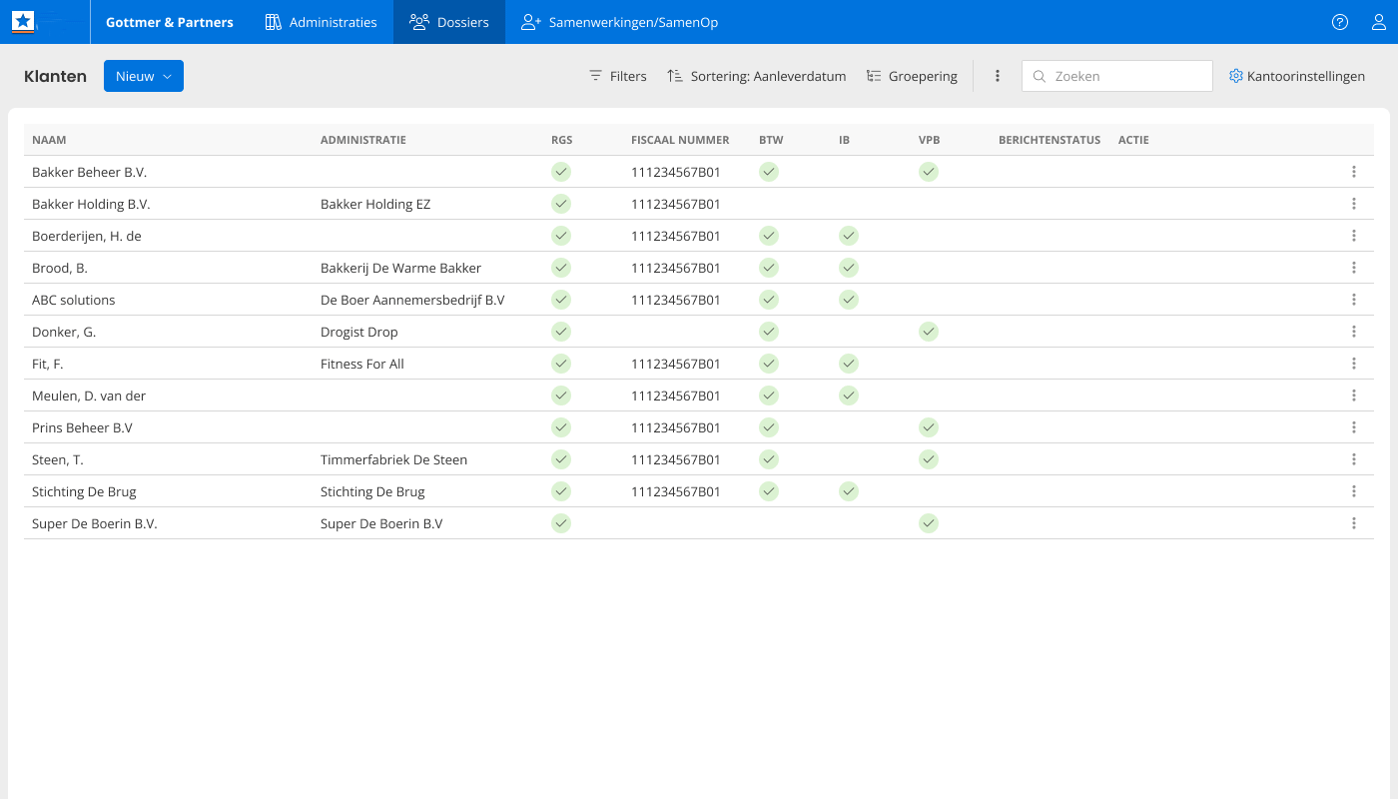Select the client Stichting De Brug
The image size is (1398, 799).
[x=82, y=491]
